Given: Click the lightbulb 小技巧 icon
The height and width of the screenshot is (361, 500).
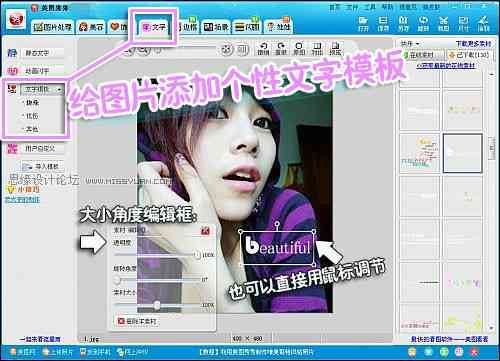Looking at the screenshot, I should pyautogui.click(x=12, y=189).
